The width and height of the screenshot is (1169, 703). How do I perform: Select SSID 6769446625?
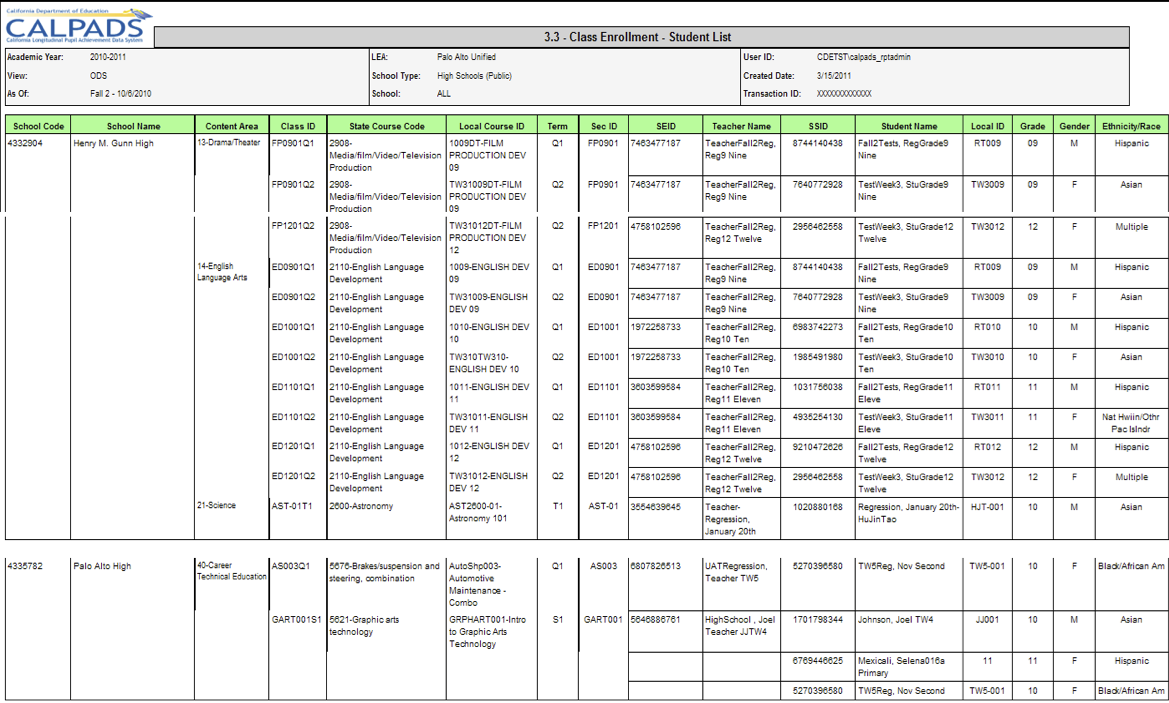pyautogui.click(x=818, y=661)
